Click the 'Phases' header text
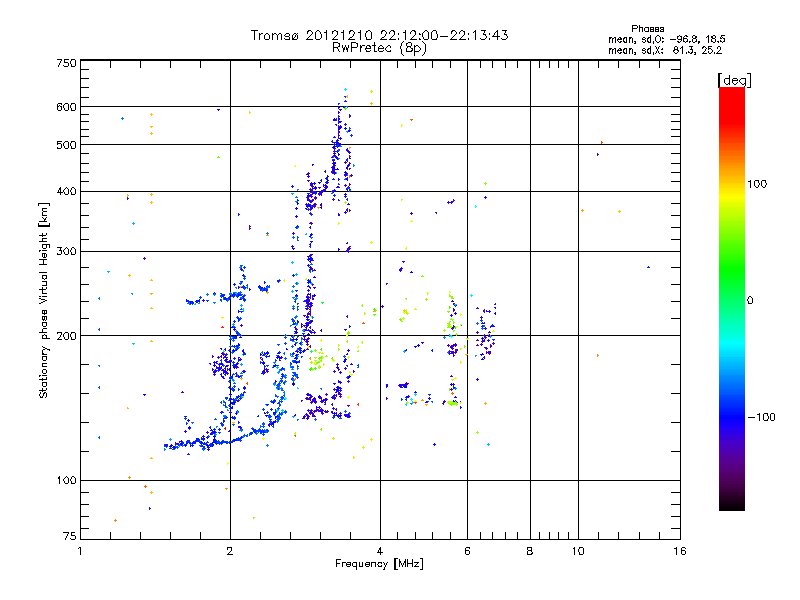The image size is (800, 600). click(x=647, y=29)
